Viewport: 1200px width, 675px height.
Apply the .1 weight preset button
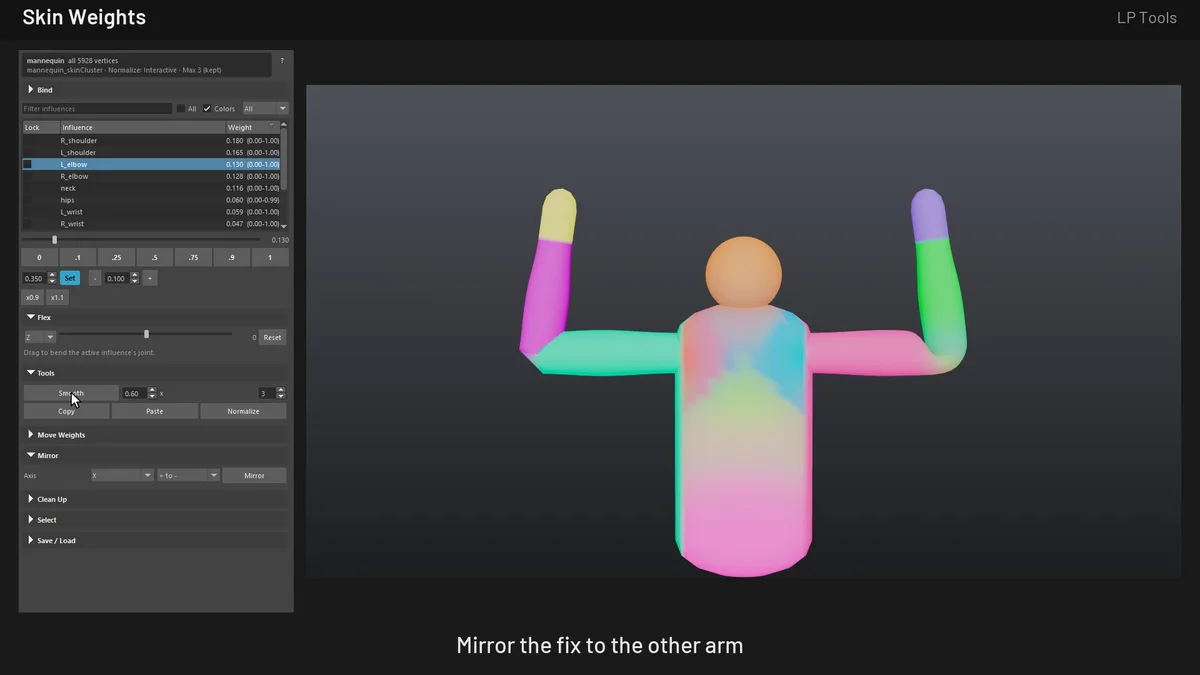(x=78, y=258)
